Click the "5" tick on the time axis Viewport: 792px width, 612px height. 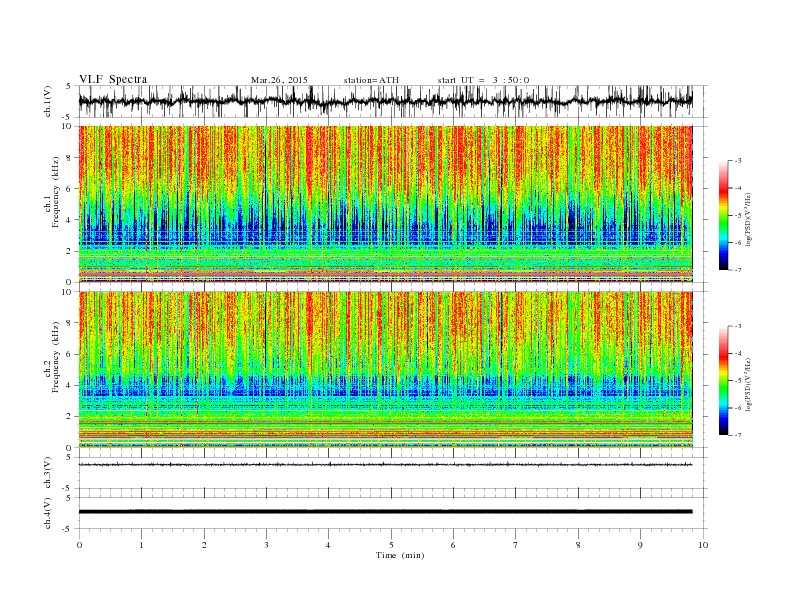391,545
